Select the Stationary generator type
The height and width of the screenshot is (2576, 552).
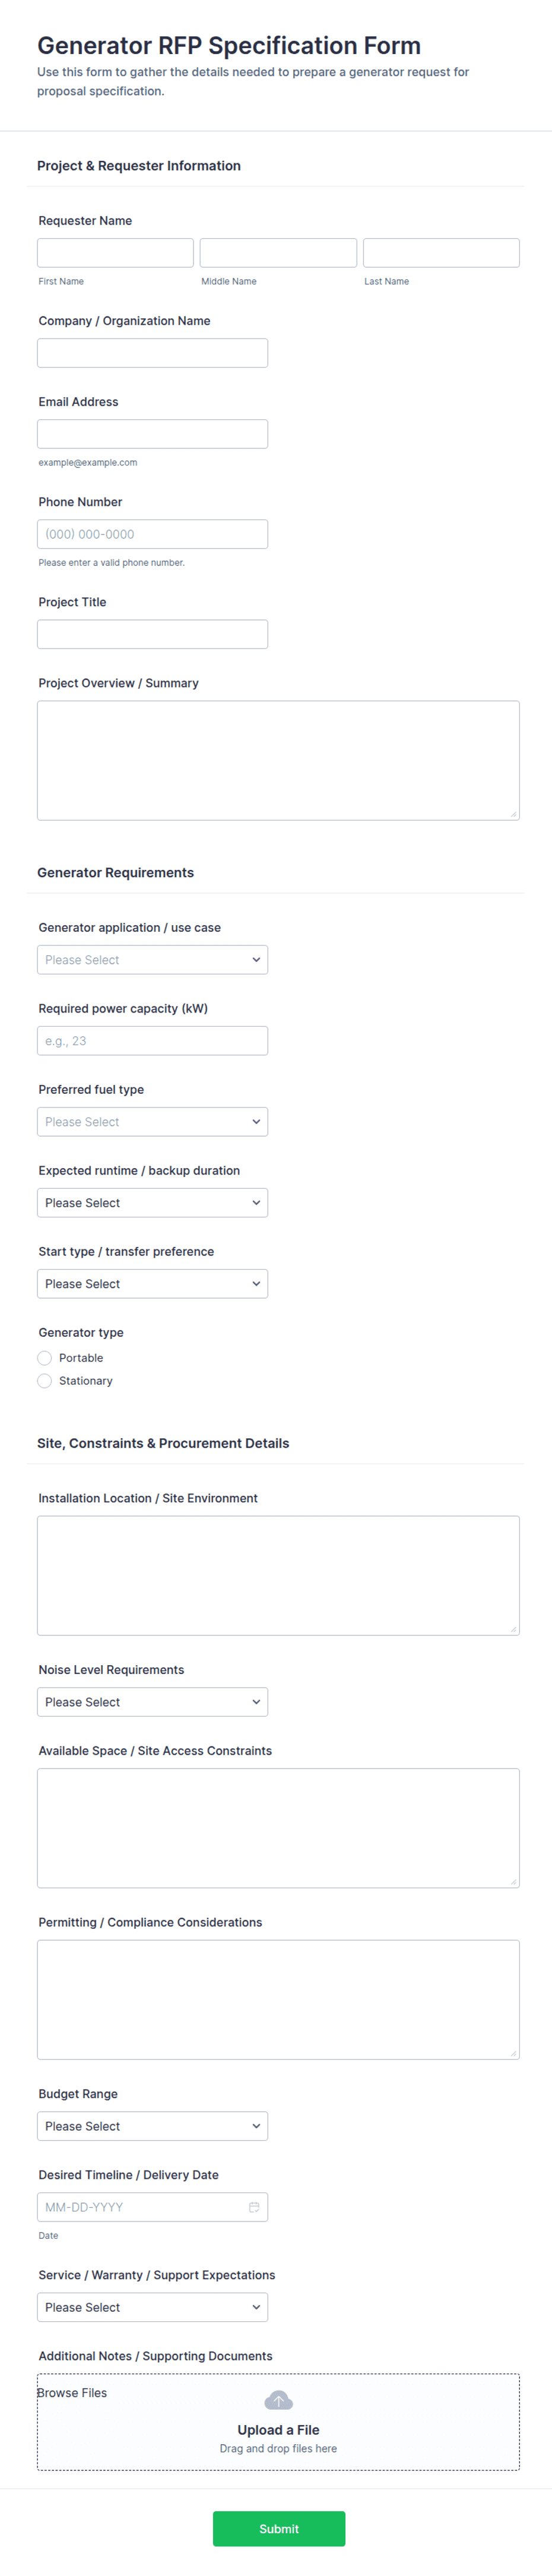coord(45,1381)
